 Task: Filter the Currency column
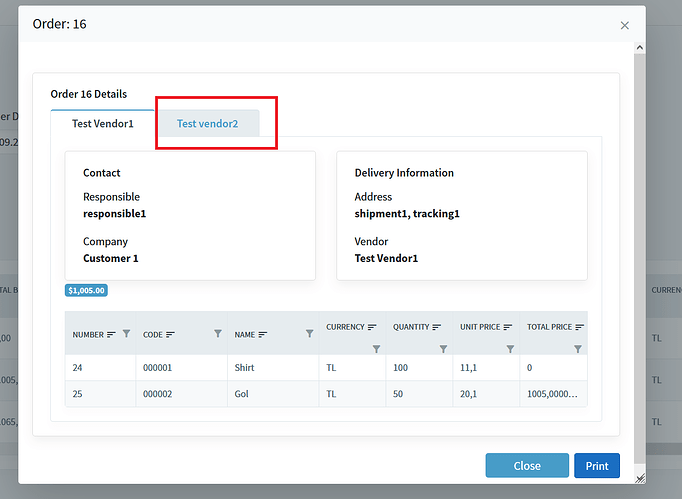click(x=376, y=349)
